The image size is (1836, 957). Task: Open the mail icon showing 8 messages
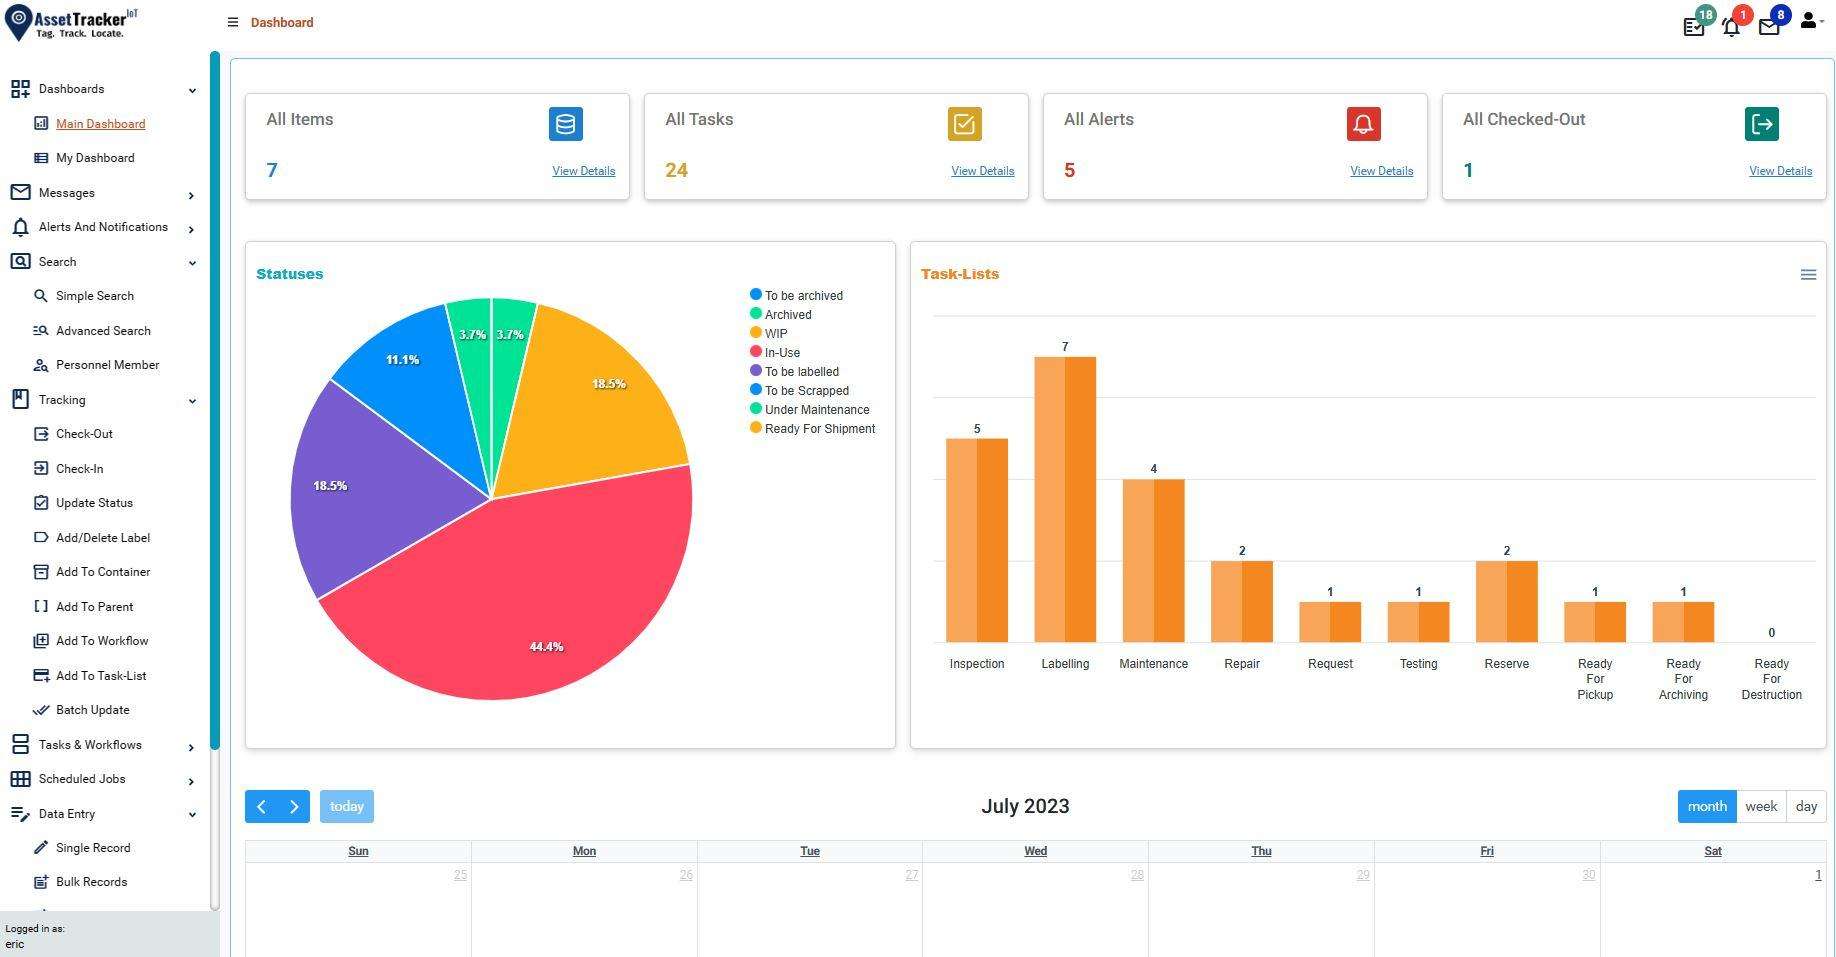pyautogui.click(x=1769, y=27)
